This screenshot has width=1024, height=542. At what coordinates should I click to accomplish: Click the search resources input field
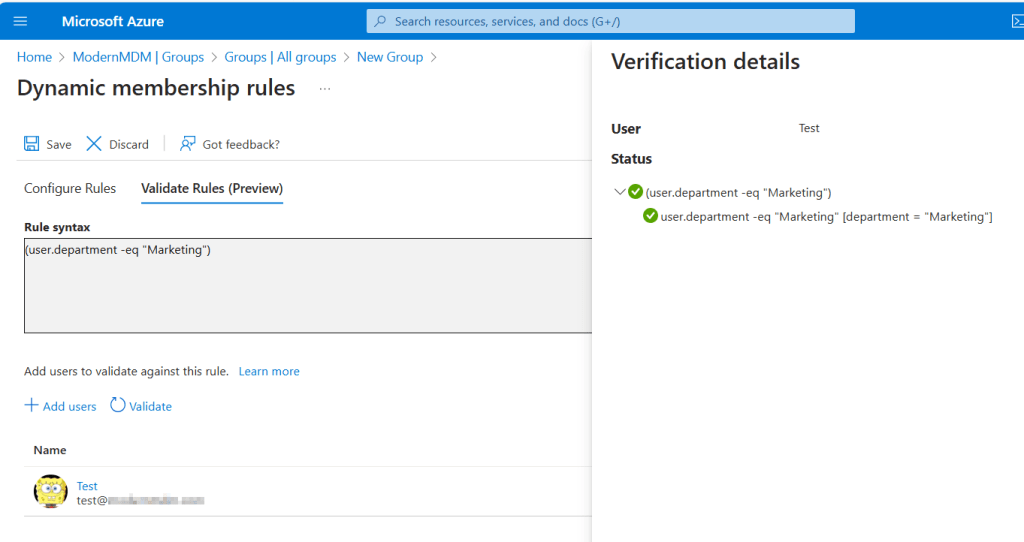pyautogui.click(x=610, y=21)
